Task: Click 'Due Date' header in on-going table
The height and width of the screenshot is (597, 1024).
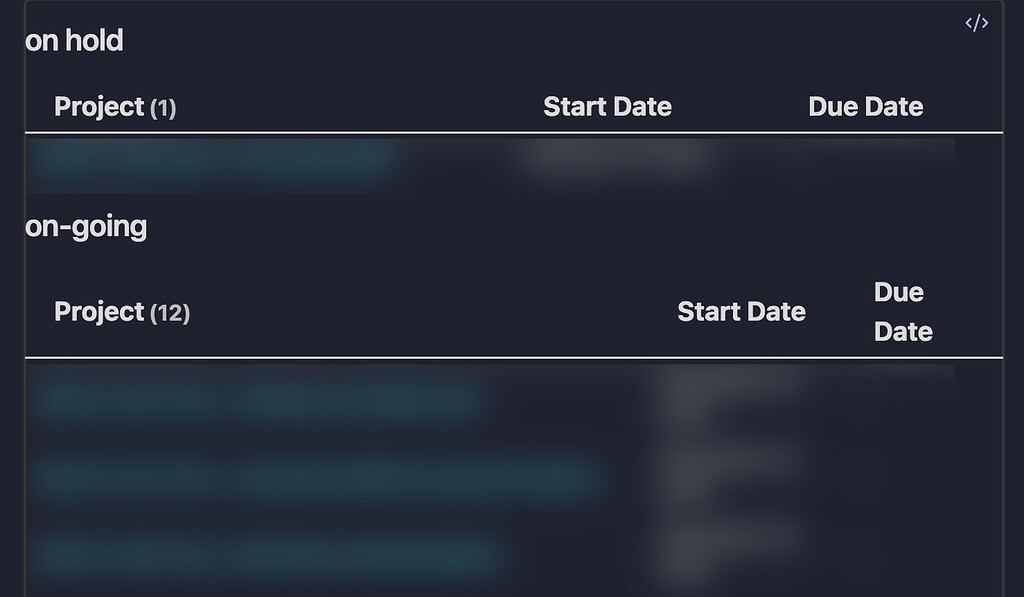Action: 899,311
